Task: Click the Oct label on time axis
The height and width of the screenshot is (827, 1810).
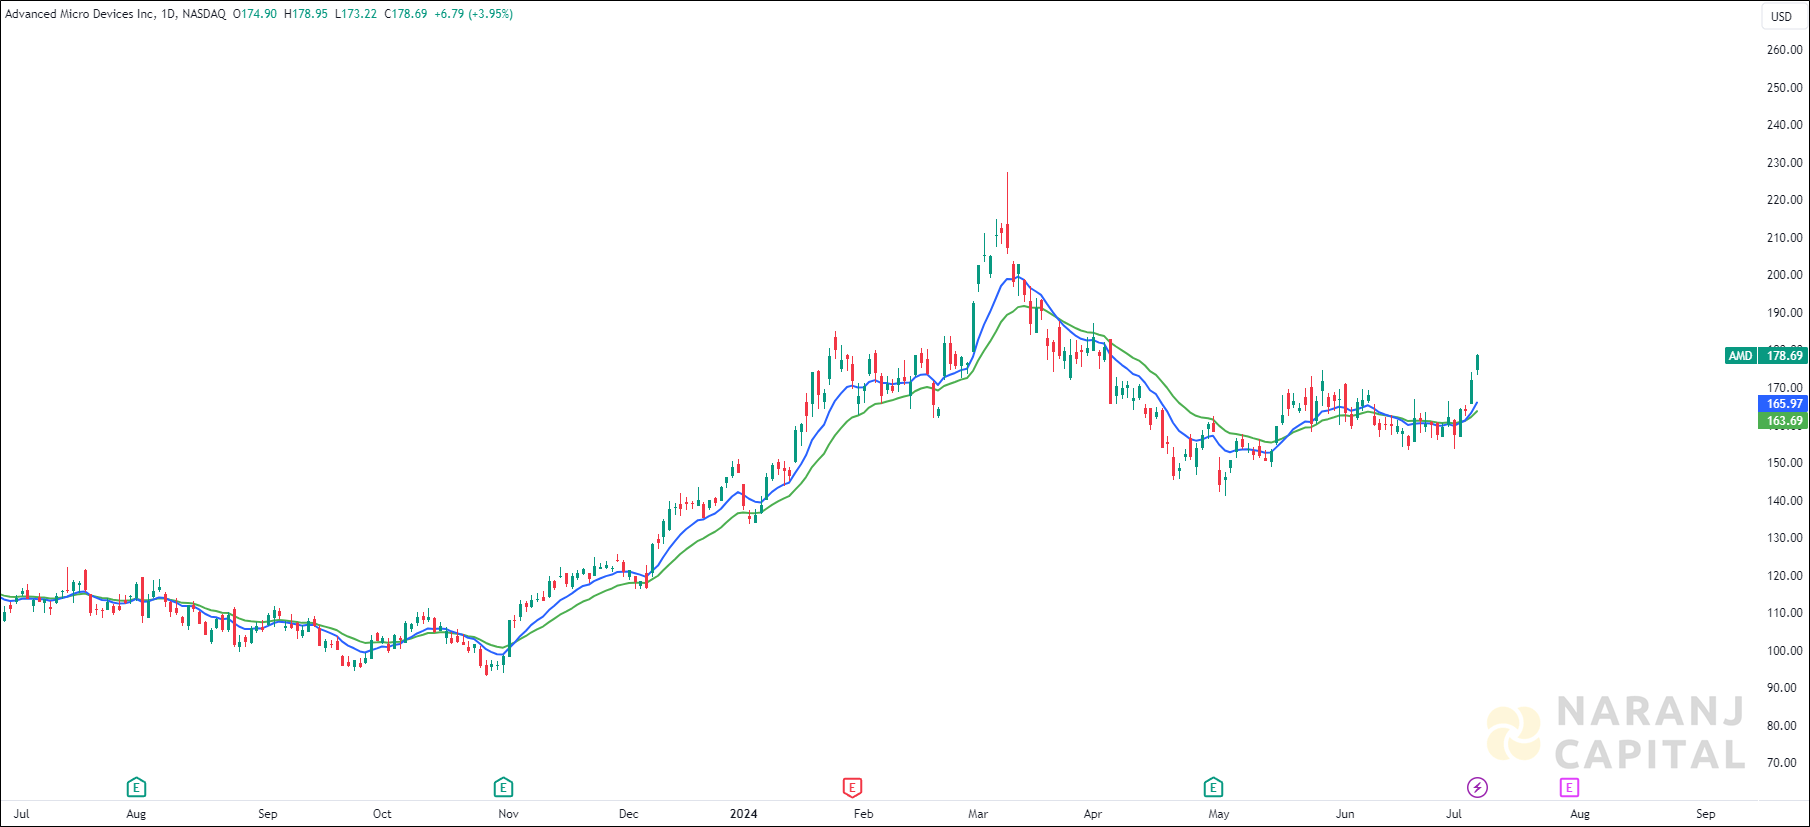Action: pos(382,814)
